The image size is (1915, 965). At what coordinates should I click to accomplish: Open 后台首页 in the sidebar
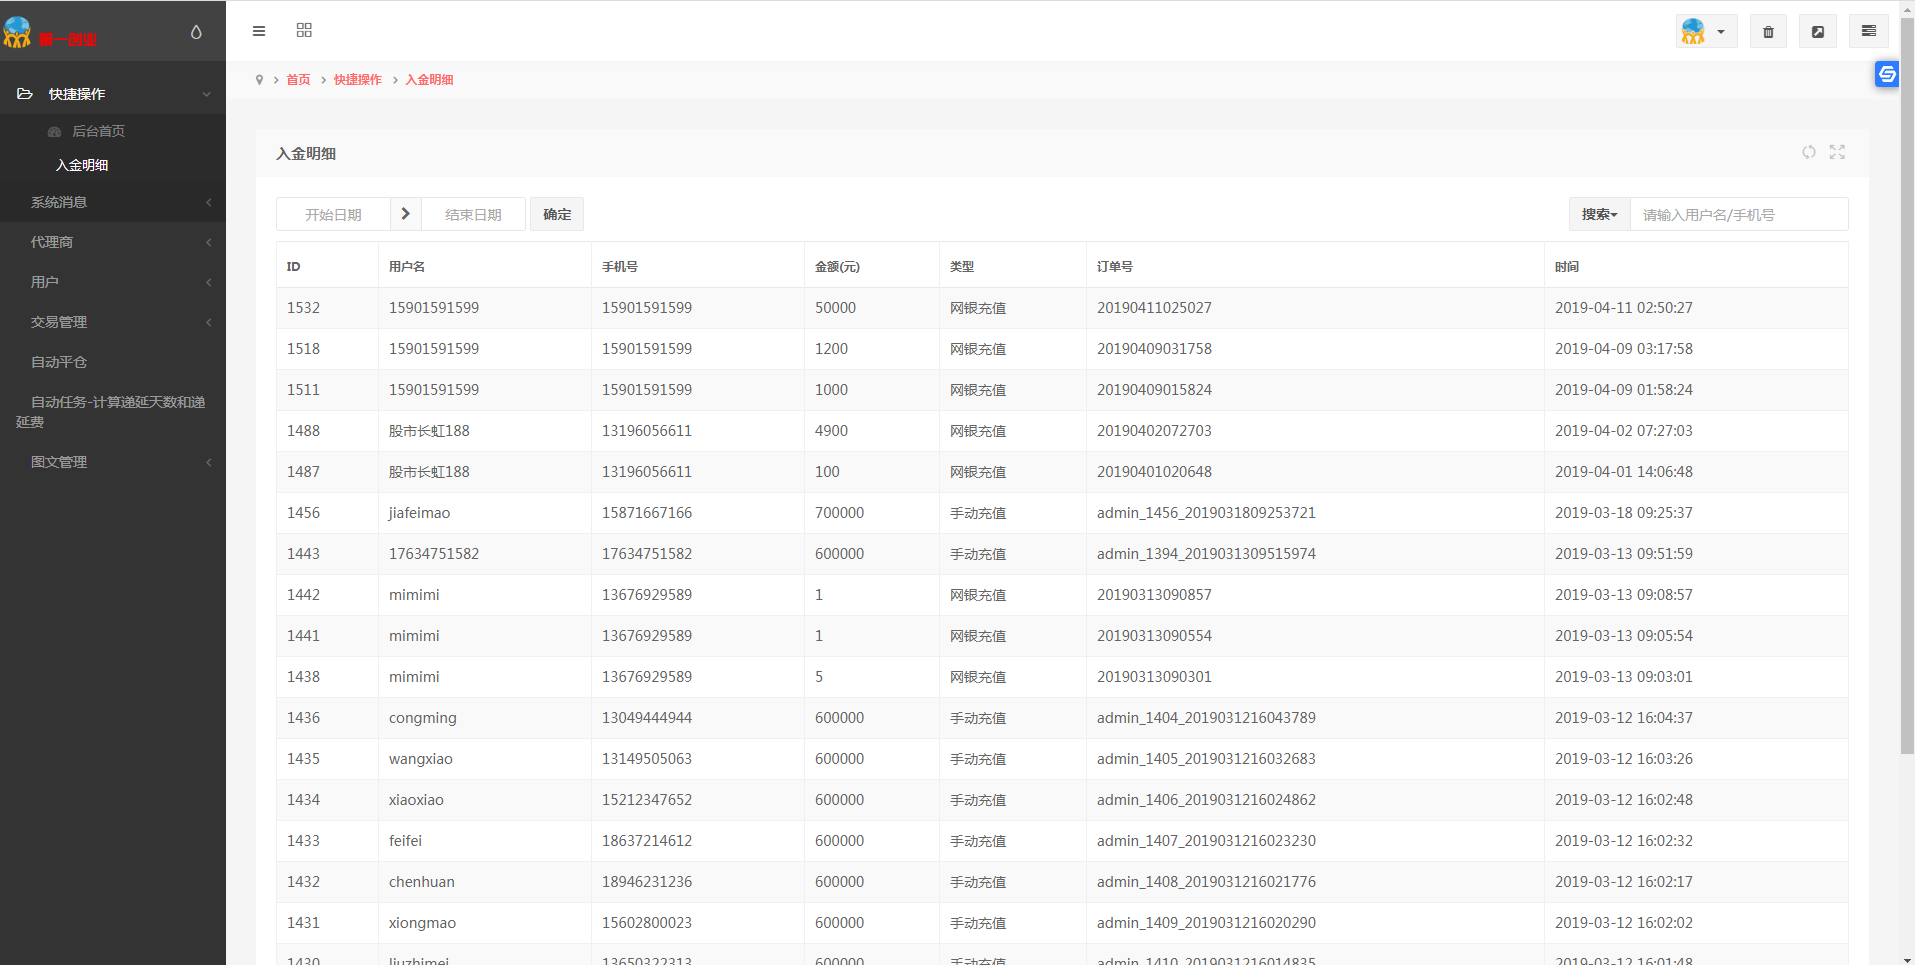98,131
